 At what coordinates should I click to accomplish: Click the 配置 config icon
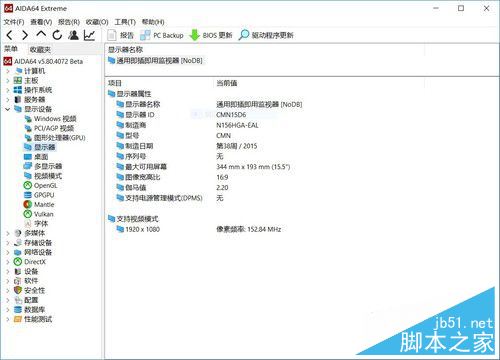[18, 300]
